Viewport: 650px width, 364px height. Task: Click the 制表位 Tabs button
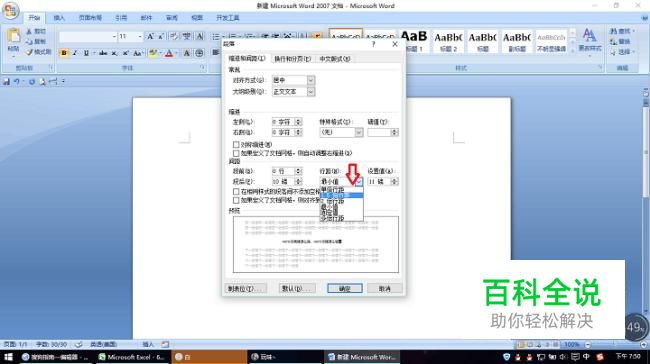click(246, 288)
